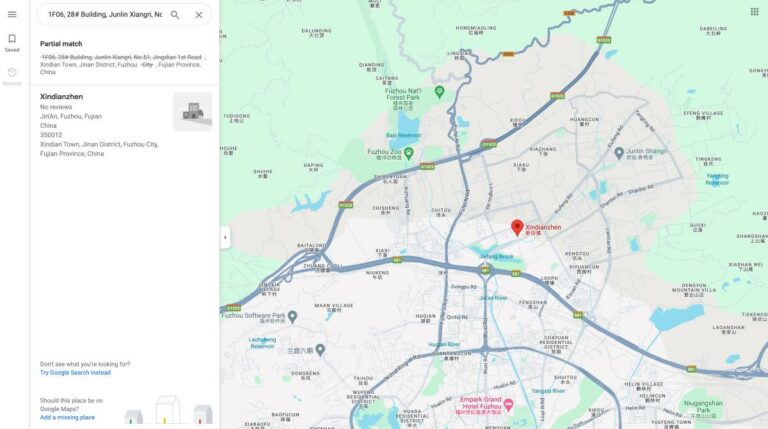768x429 pixels.
Task: Click Try Google Search instead link
Action: point(75,373)
